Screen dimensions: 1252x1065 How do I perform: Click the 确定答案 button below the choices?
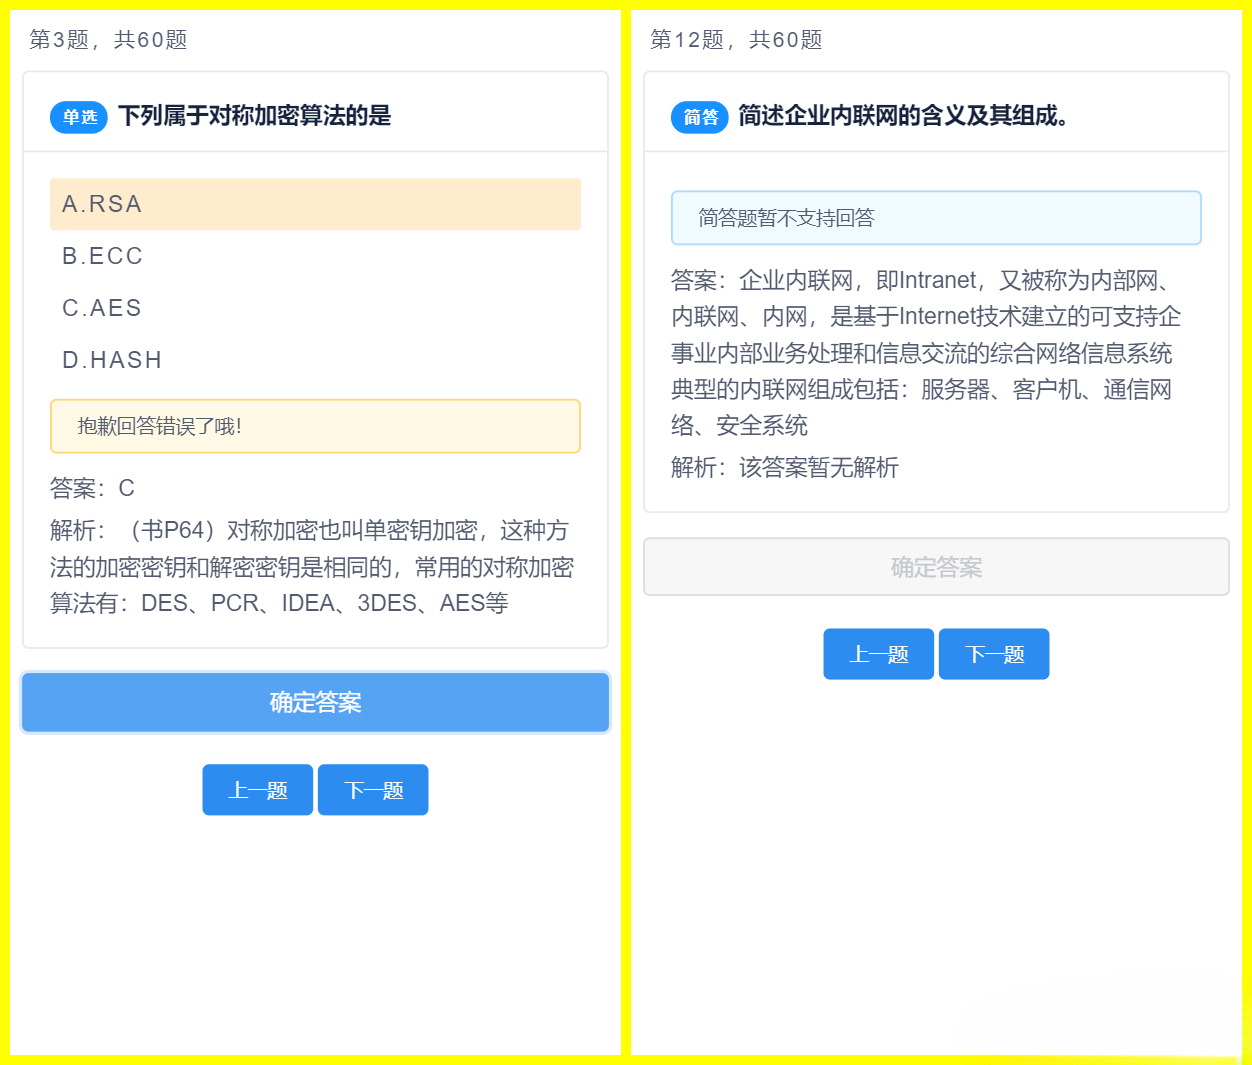tap(315, 702)
